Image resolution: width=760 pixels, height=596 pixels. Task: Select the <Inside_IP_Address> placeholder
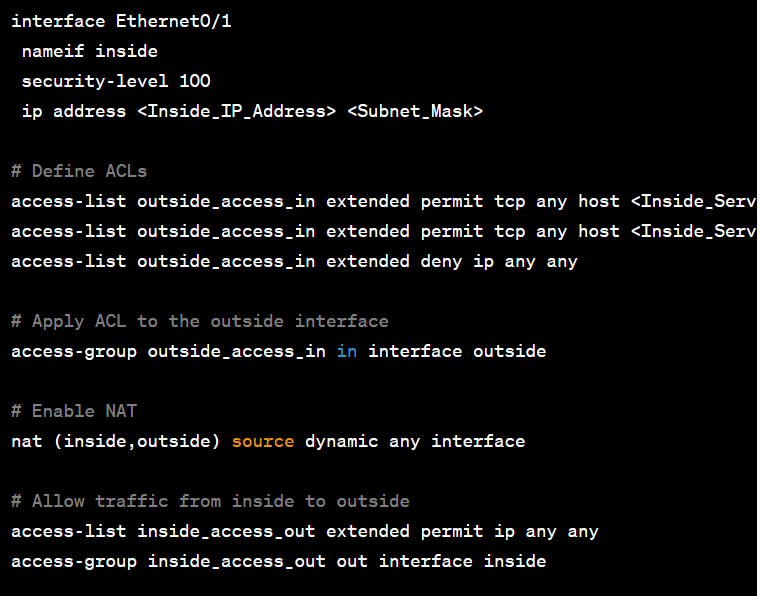pyautogui.click(x=236, y=111)
